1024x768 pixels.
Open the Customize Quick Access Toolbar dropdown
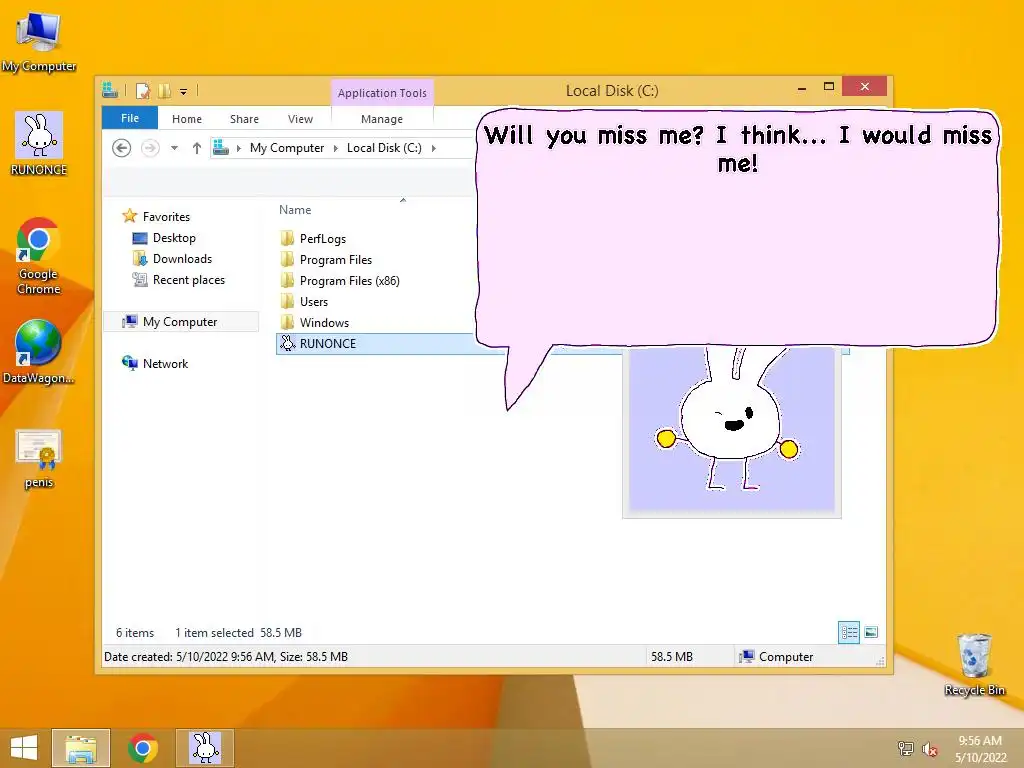click(184, 92)
